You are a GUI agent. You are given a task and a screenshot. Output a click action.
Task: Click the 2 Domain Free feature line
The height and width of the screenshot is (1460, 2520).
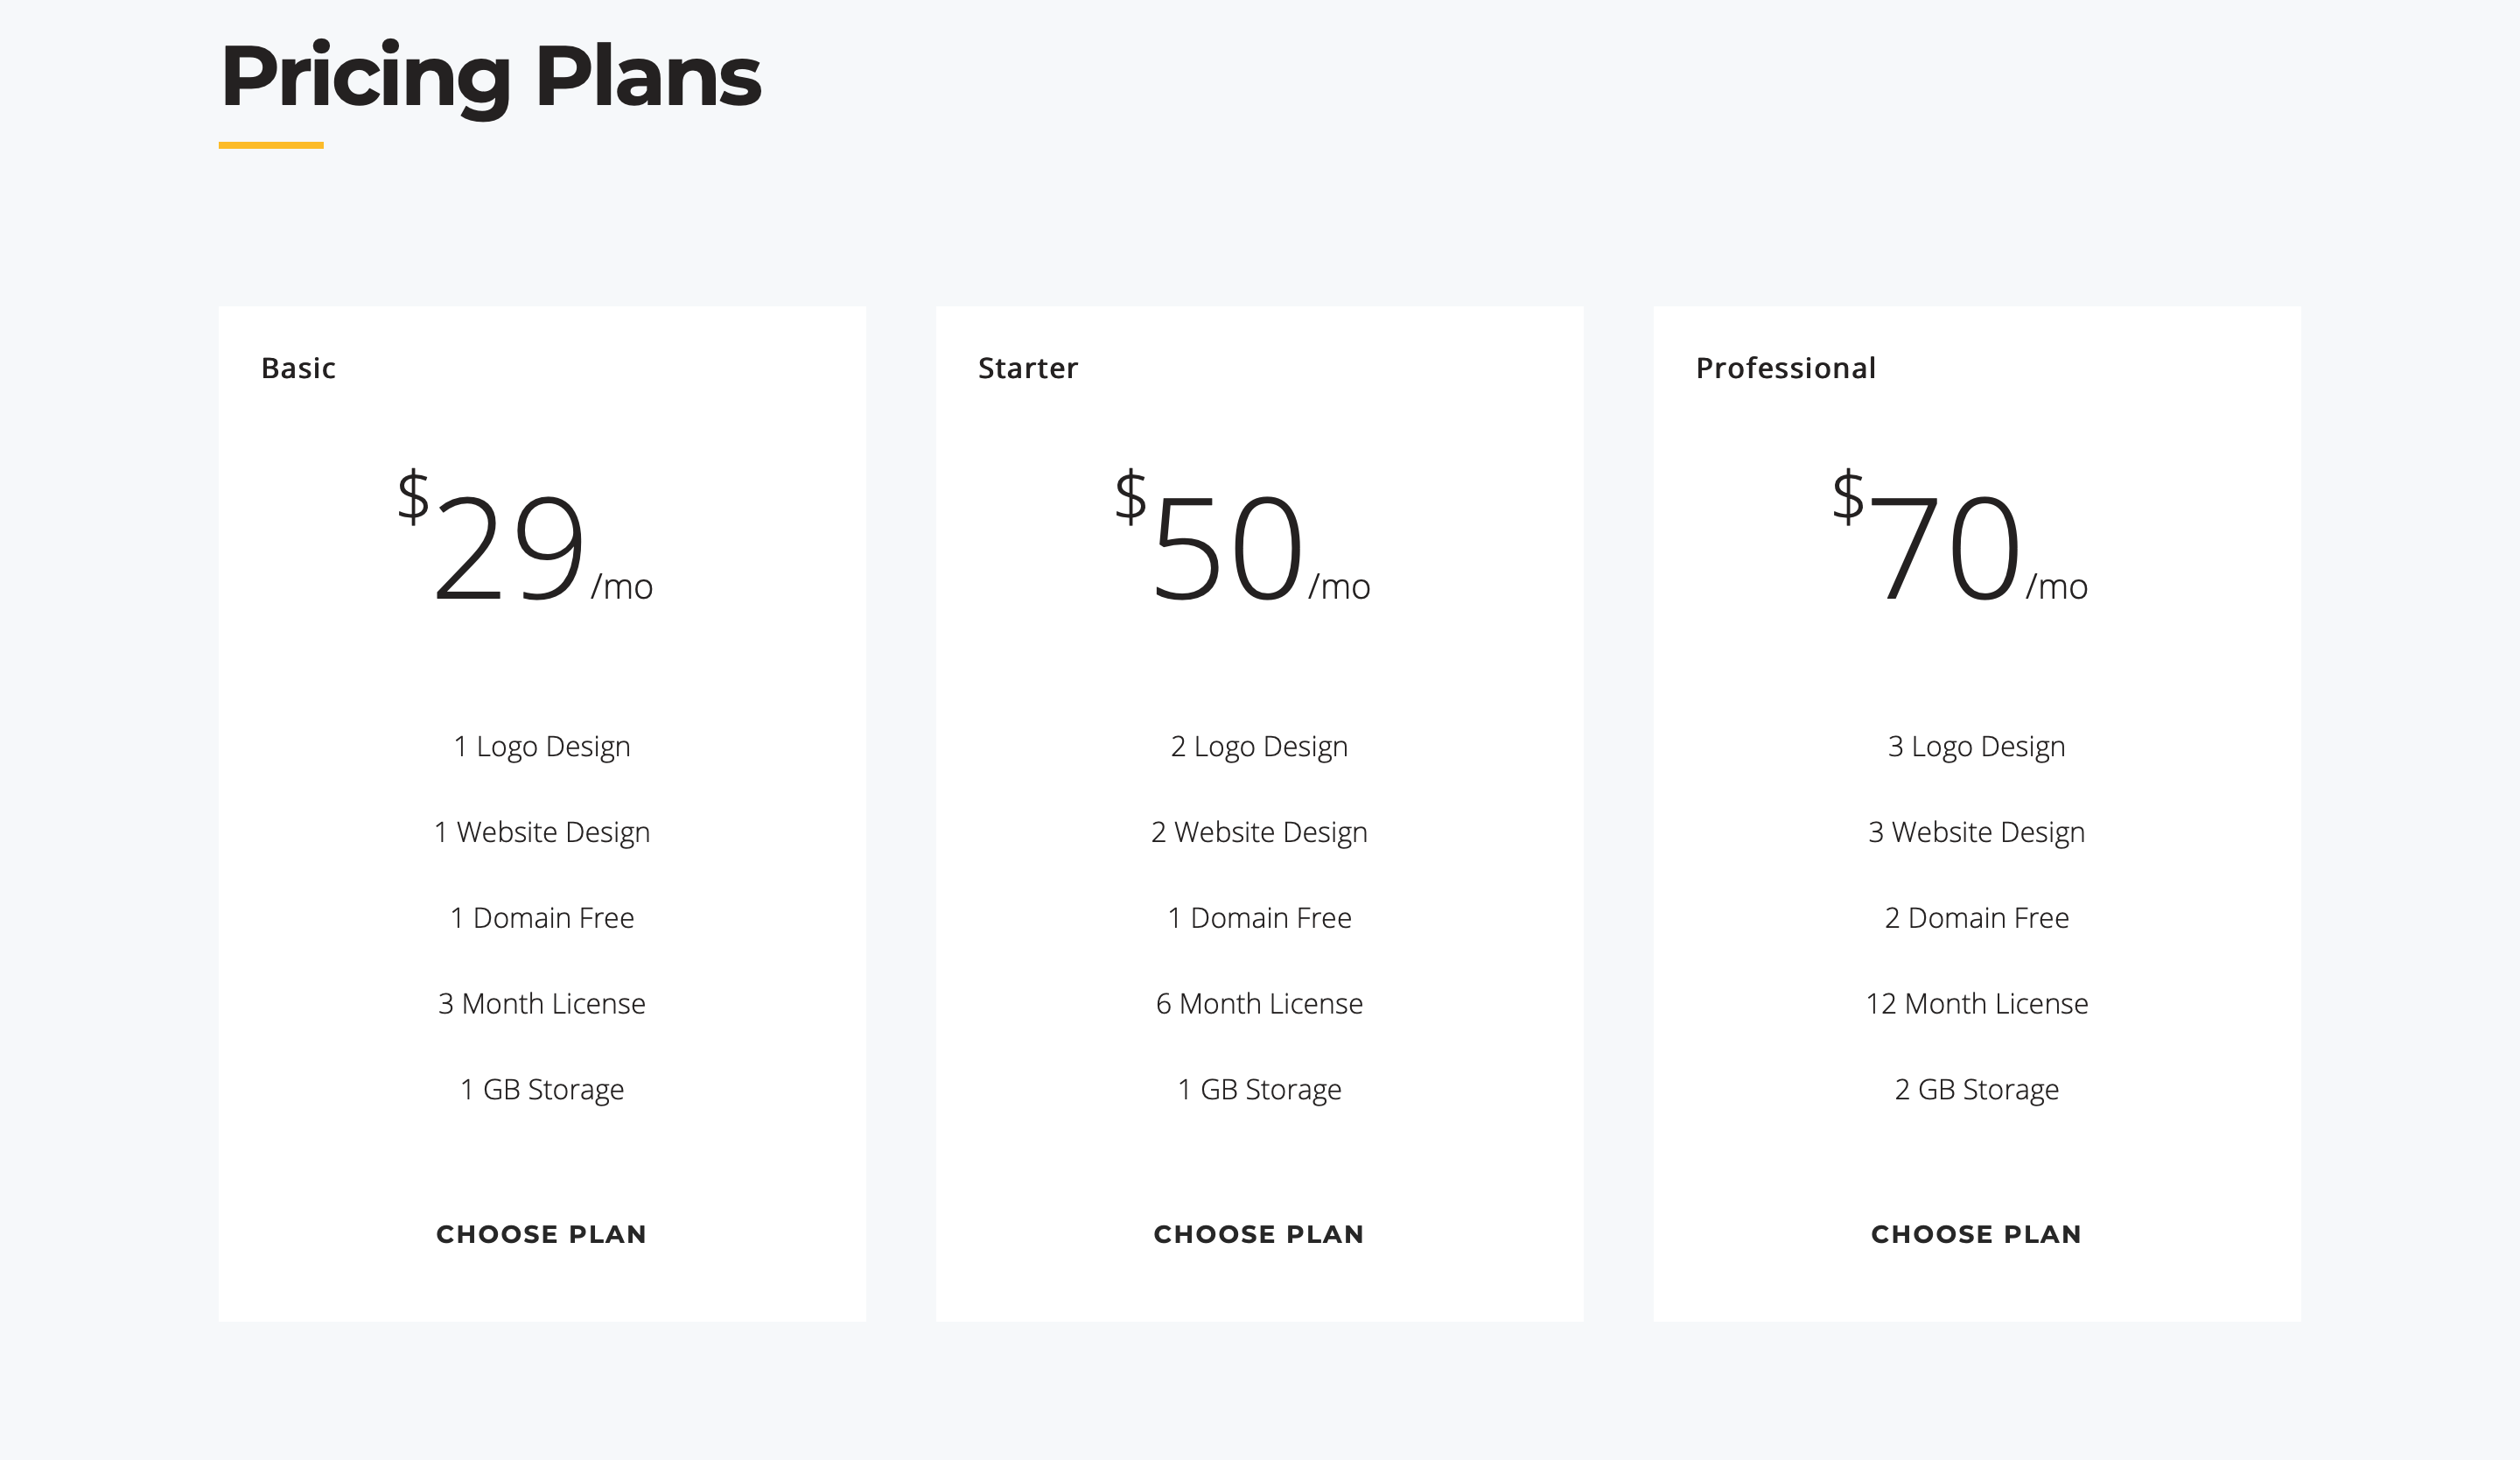click(1977, 918)
